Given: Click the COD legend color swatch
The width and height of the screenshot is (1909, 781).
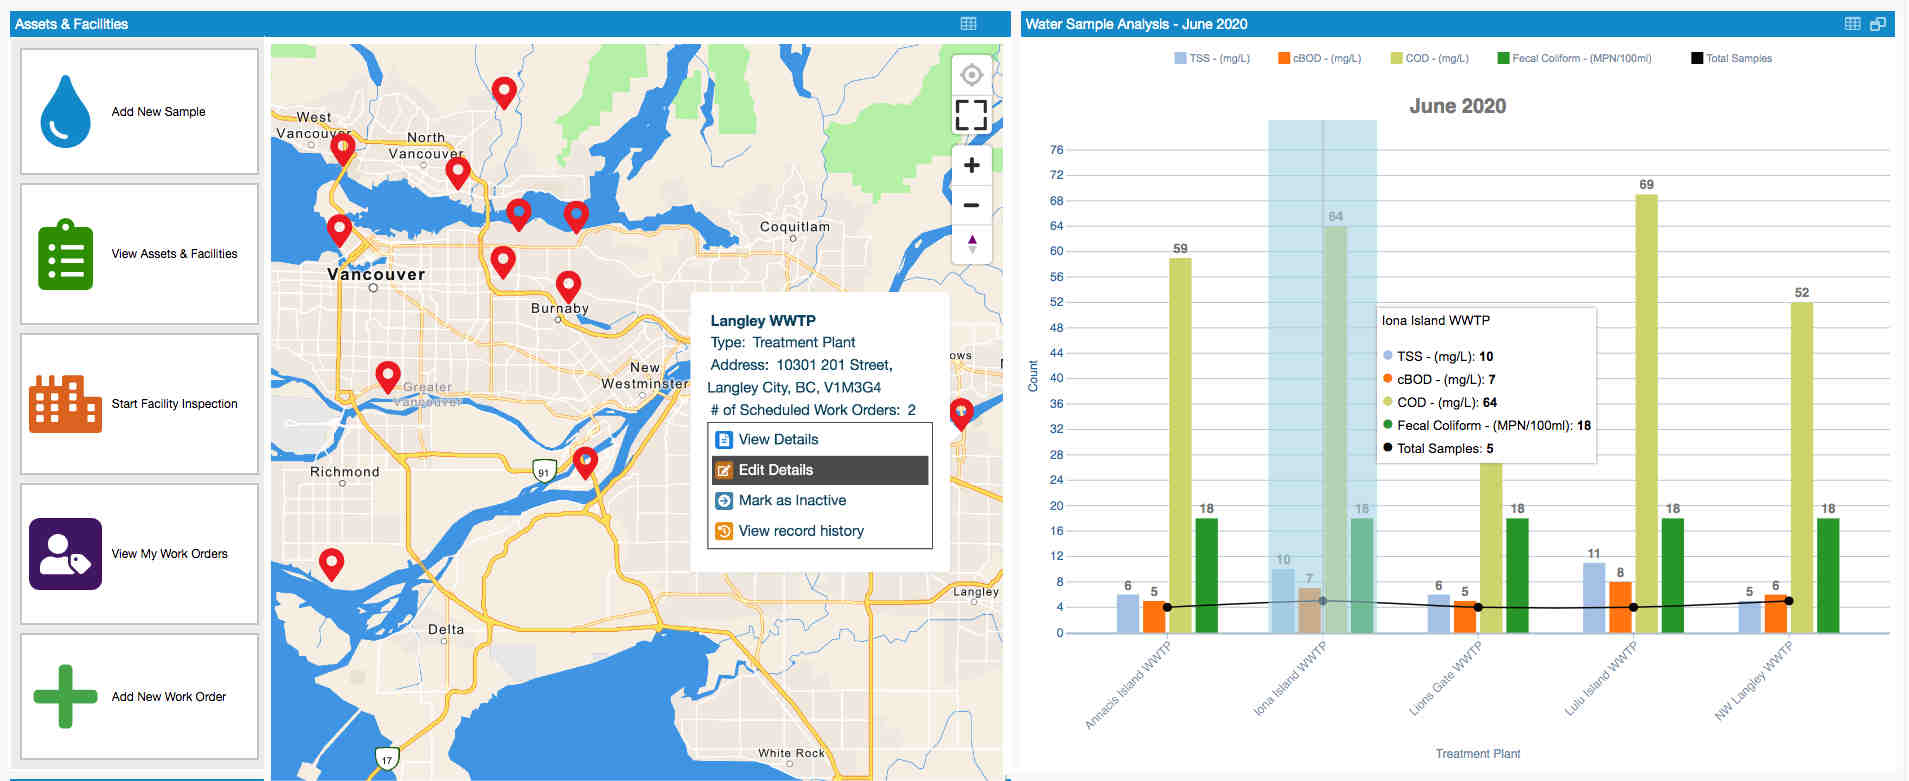Looking at the screenshot, I should [1396, 59].
